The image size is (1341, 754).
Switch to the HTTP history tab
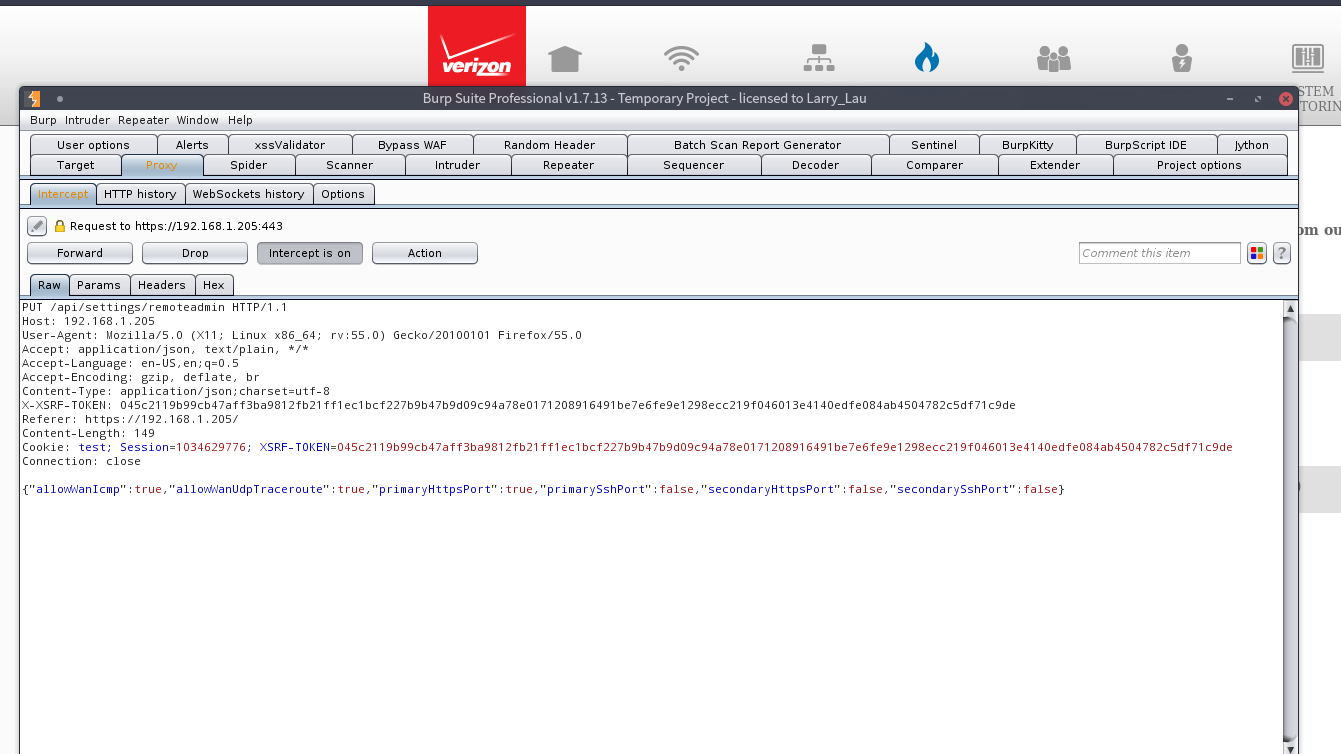pyautogui.click(x=140, y=194)
